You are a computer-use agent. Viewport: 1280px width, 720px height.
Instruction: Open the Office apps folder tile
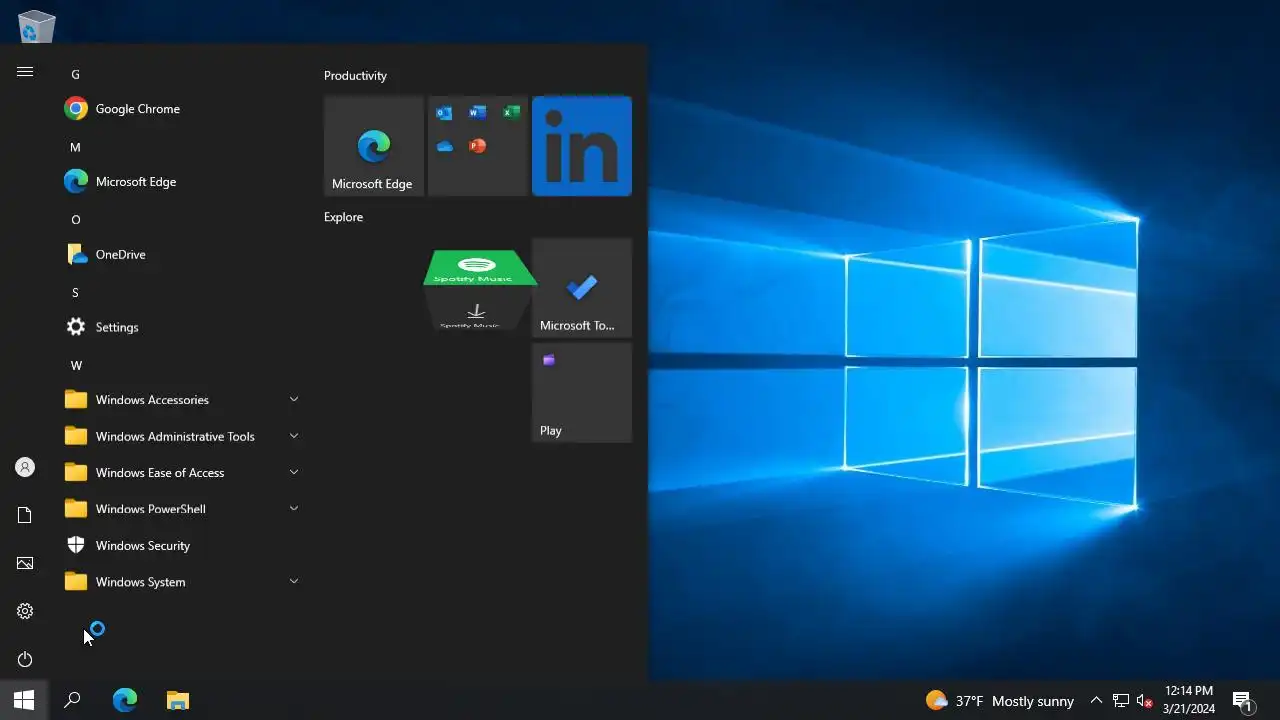[478, 146]
